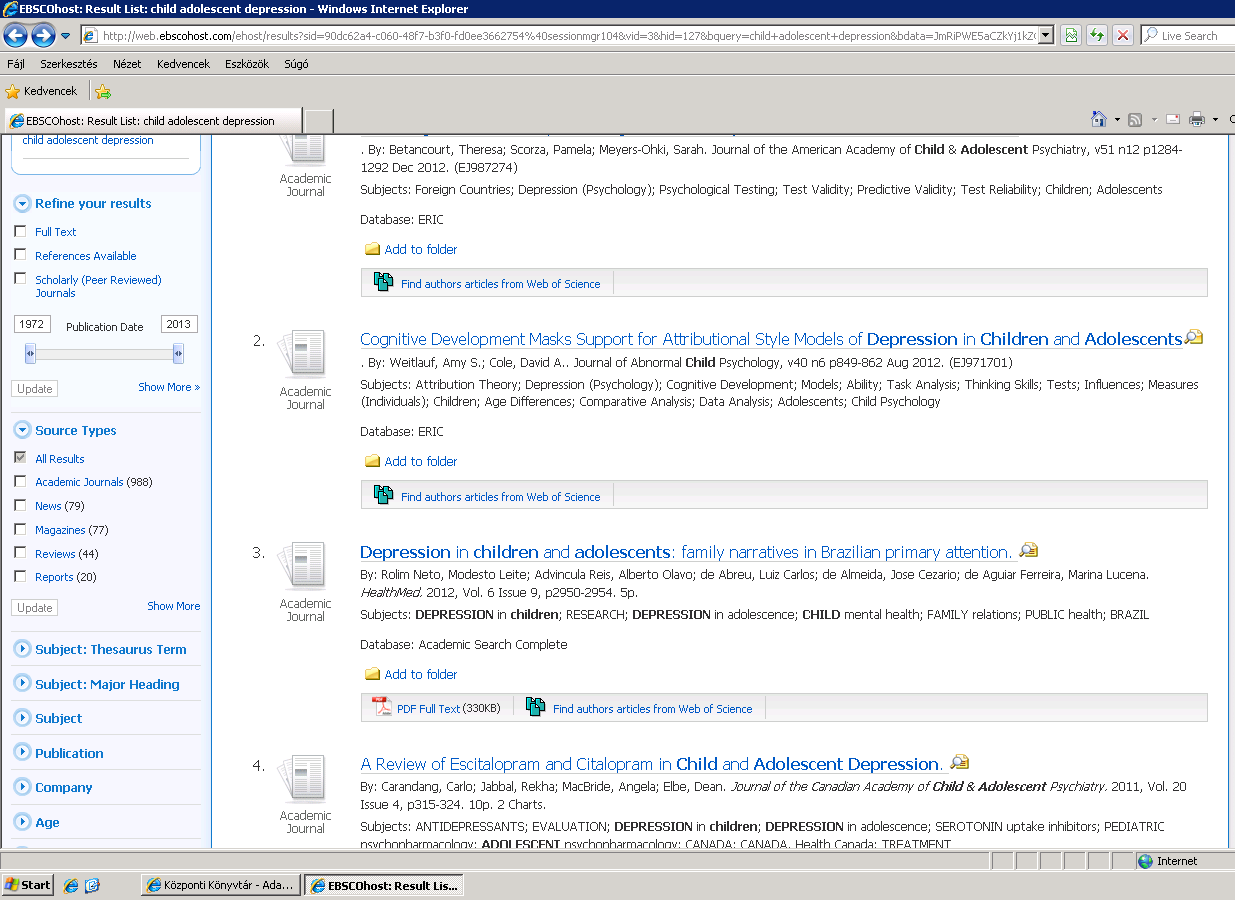Click the PDF icon for result 3

pyautogui.click(x=382, y=707)
